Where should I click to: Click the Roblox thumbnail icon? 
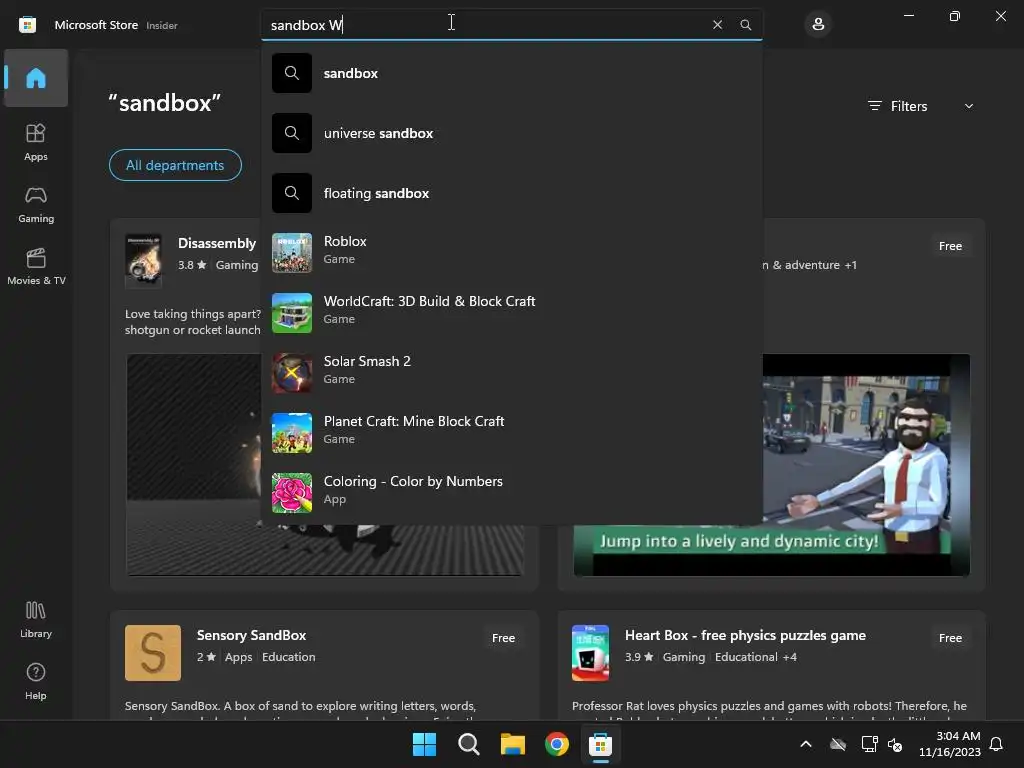292,253
